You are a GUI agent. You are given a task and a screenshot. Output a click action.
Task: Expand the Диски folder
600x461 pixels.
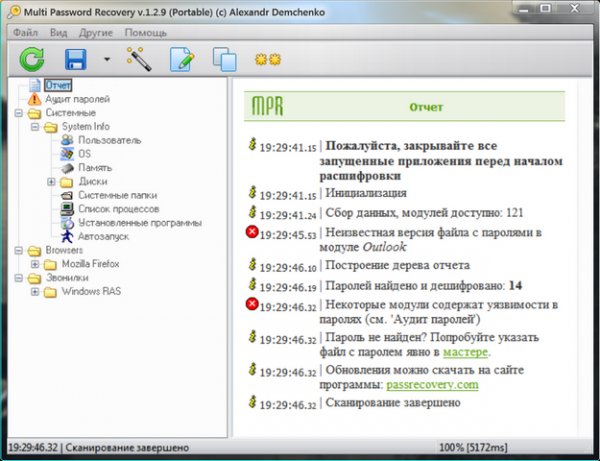51,182
